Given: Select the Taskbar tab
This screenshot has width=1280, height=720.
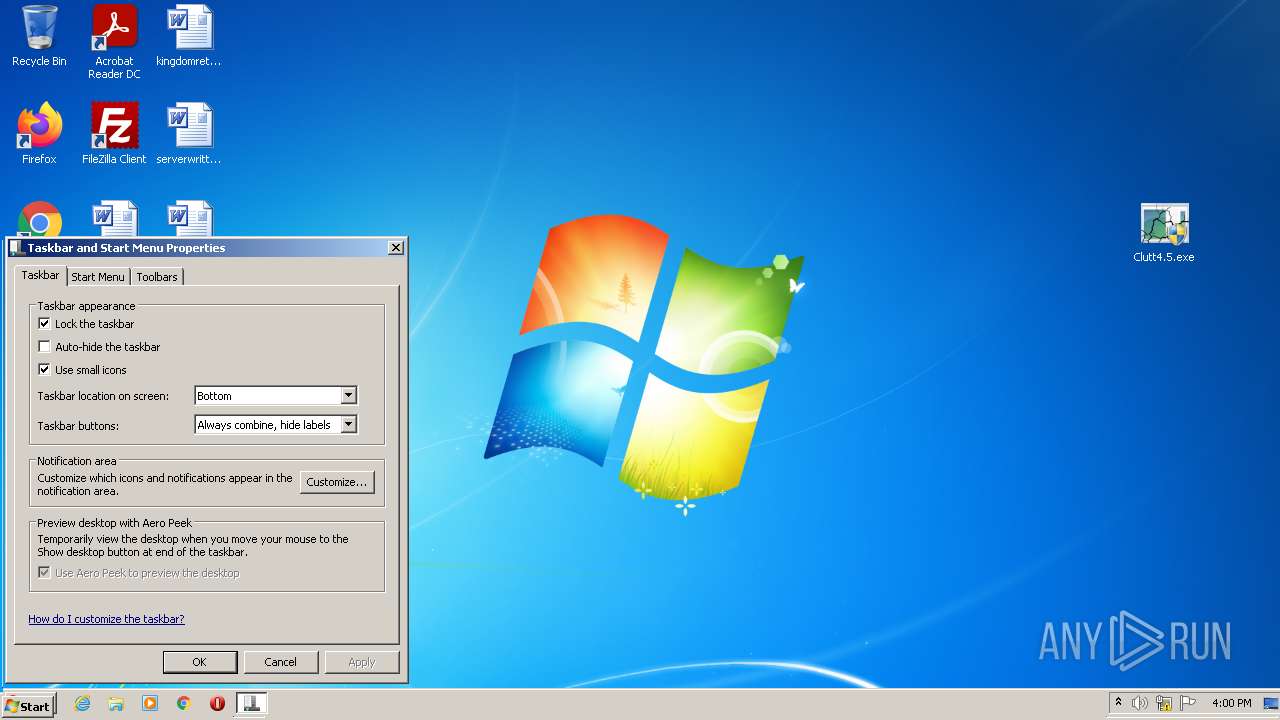Looking at the screenshot, I should click(41, 275).
